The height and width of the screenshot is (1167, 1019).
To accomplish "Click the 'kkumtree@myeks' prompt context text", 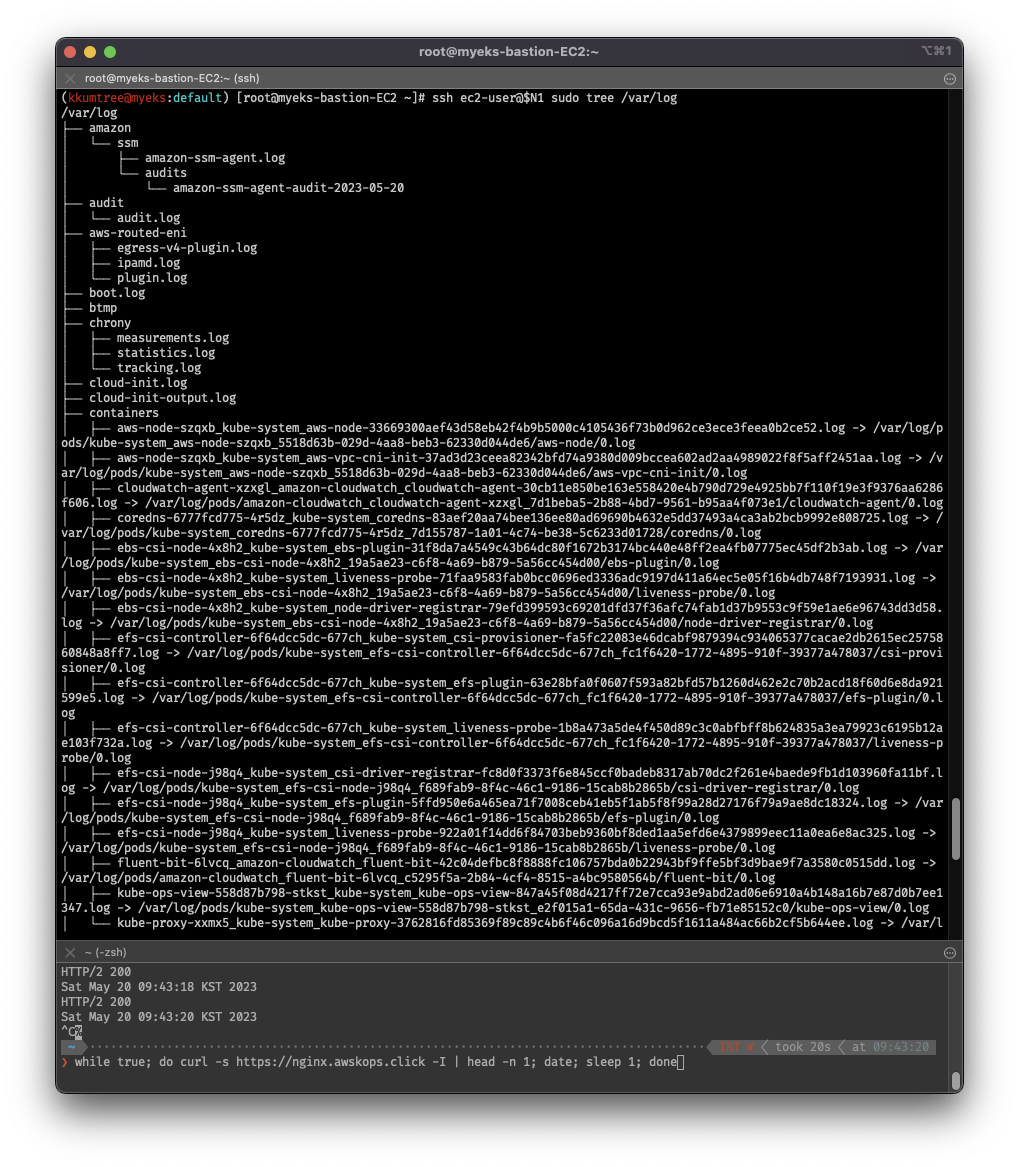I will pos(117,97).
